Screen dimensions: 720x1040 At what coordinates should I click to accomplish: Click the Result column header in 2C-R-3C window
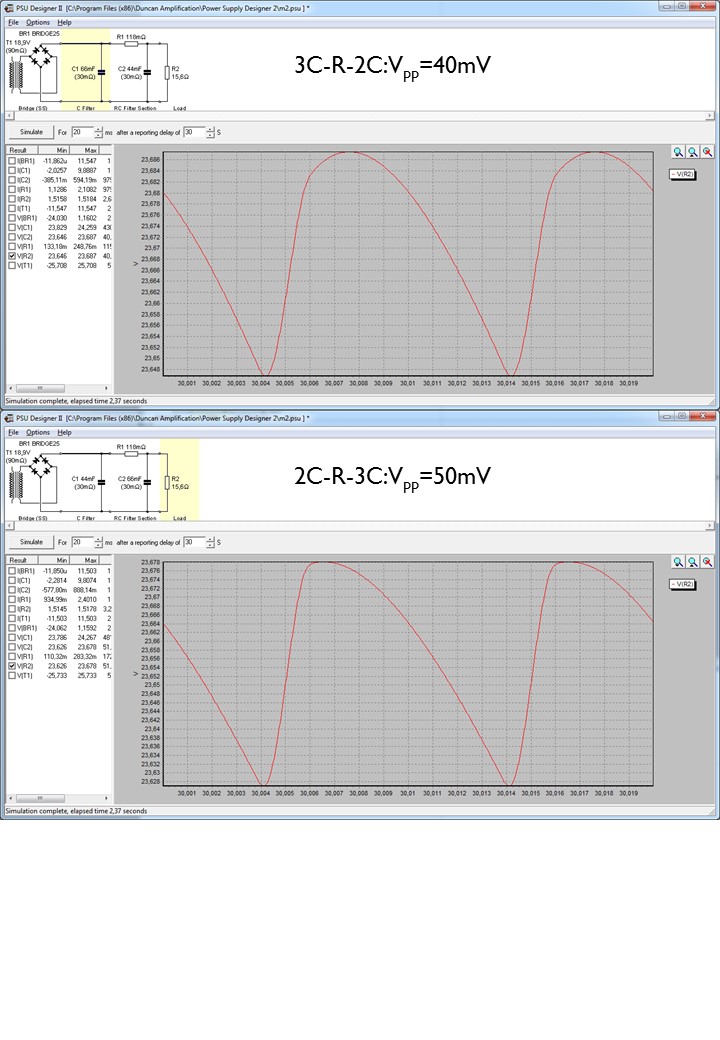[x=22, y=560]
